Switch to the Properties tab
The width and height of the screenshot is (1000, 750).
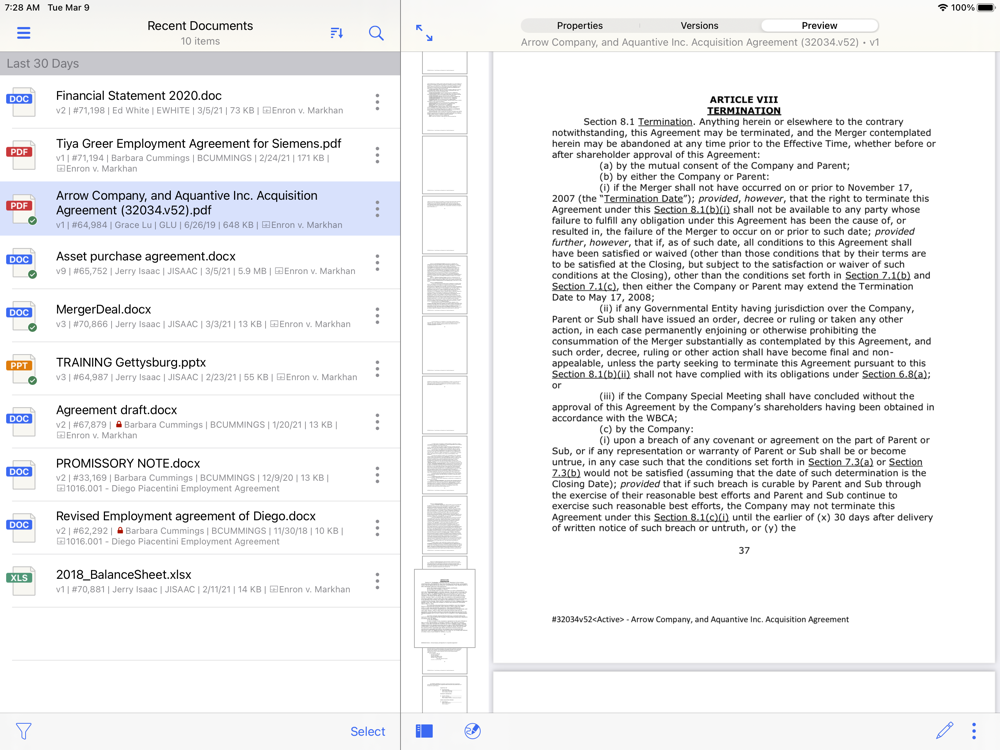pos(580,26)
